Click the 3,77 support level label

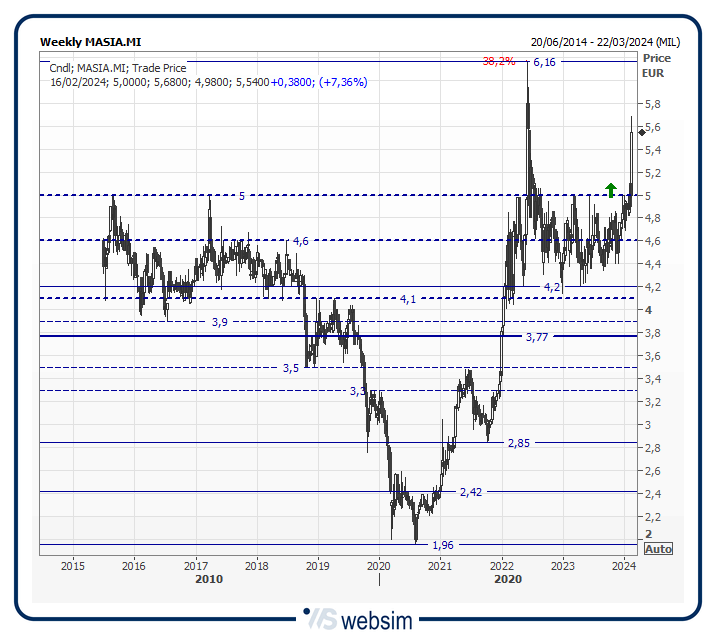click(x=537, y=337)
